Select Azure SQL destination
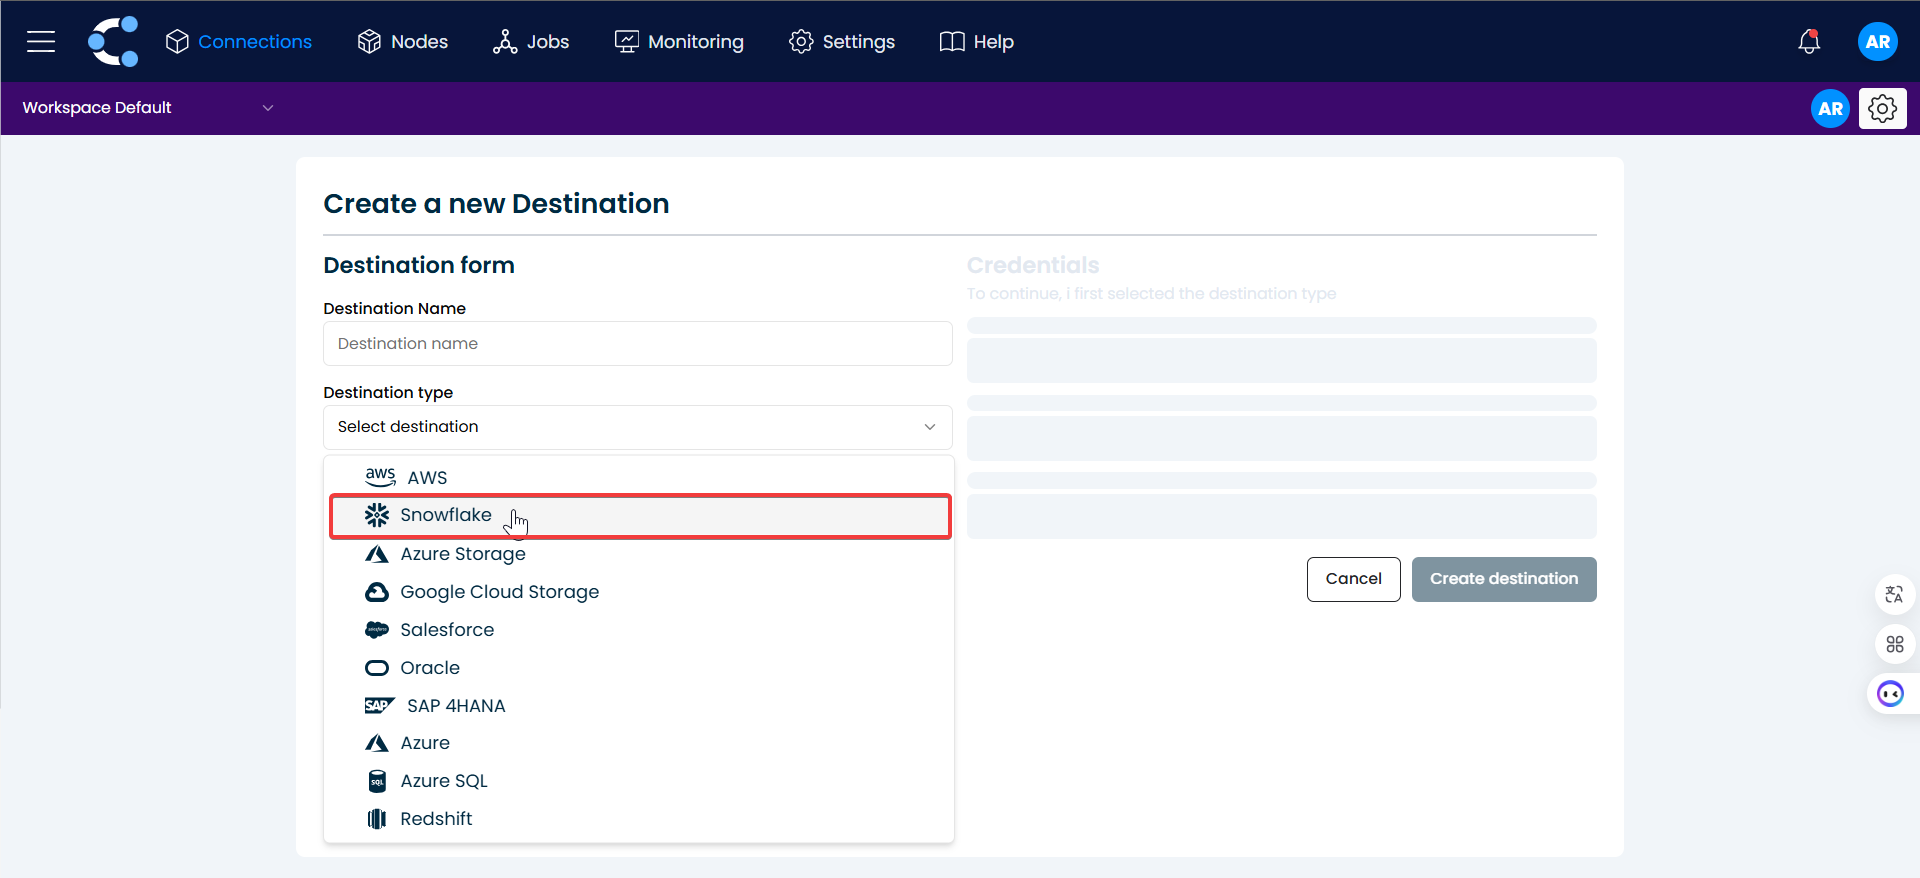The image size is (1920, 878). (x=639, y=781)
